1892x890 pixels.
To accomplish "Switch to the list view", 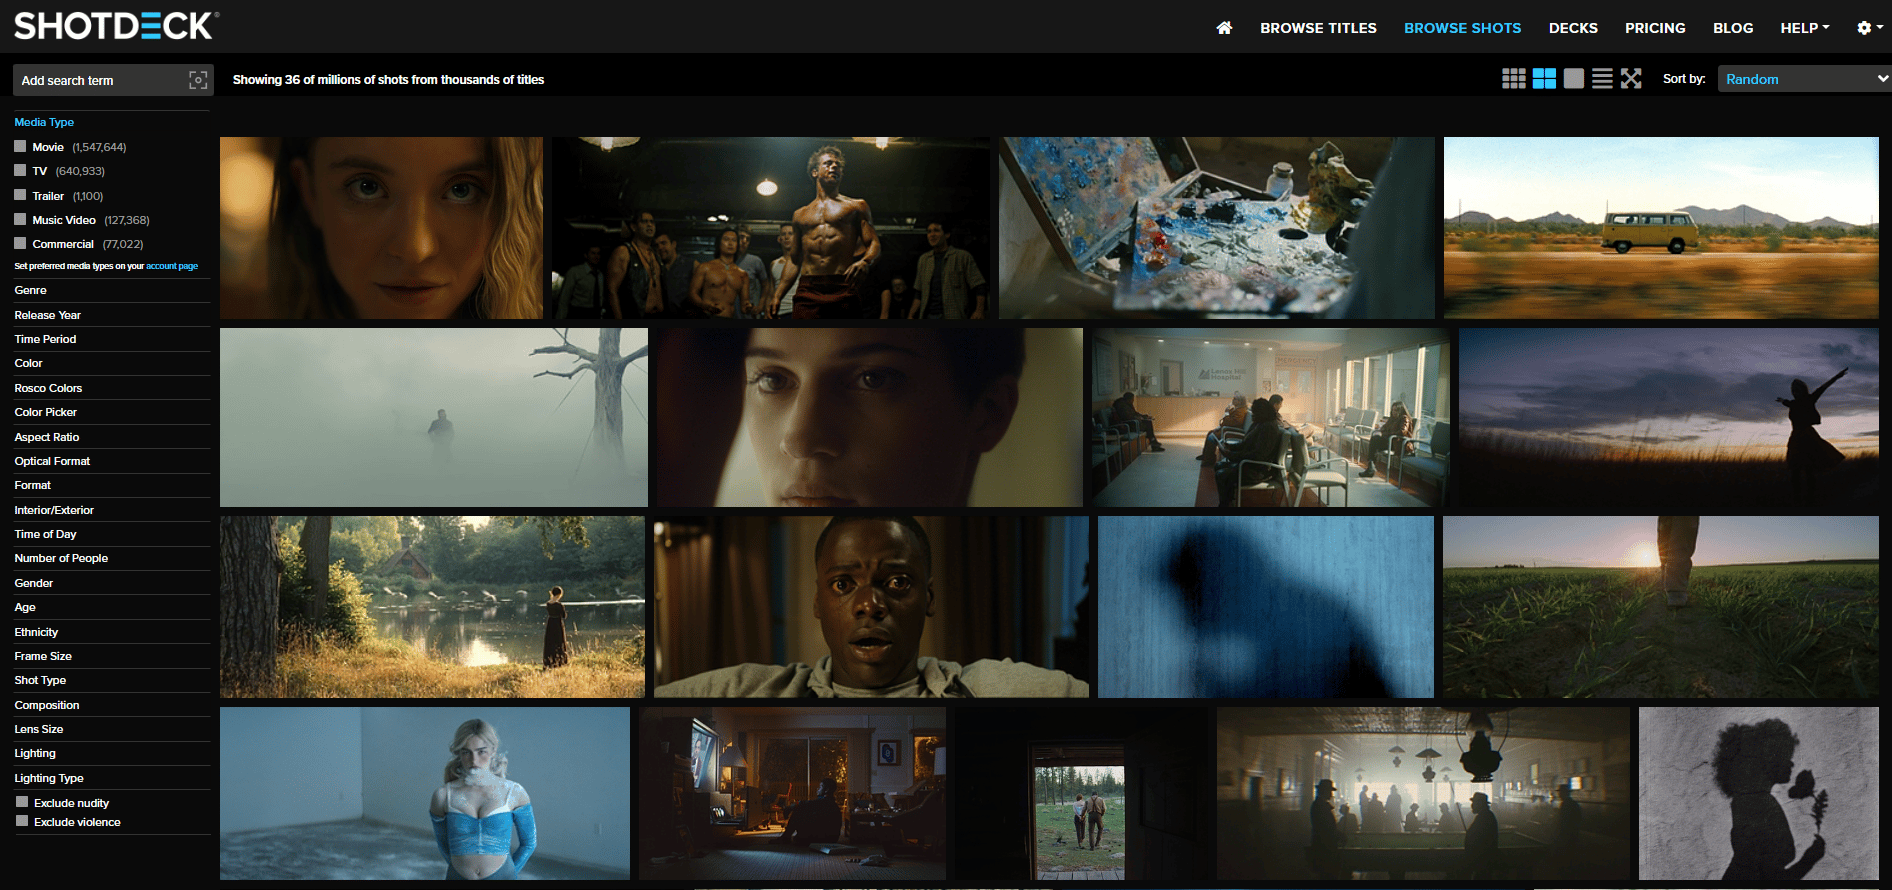I will click(x=1602, y=79).
